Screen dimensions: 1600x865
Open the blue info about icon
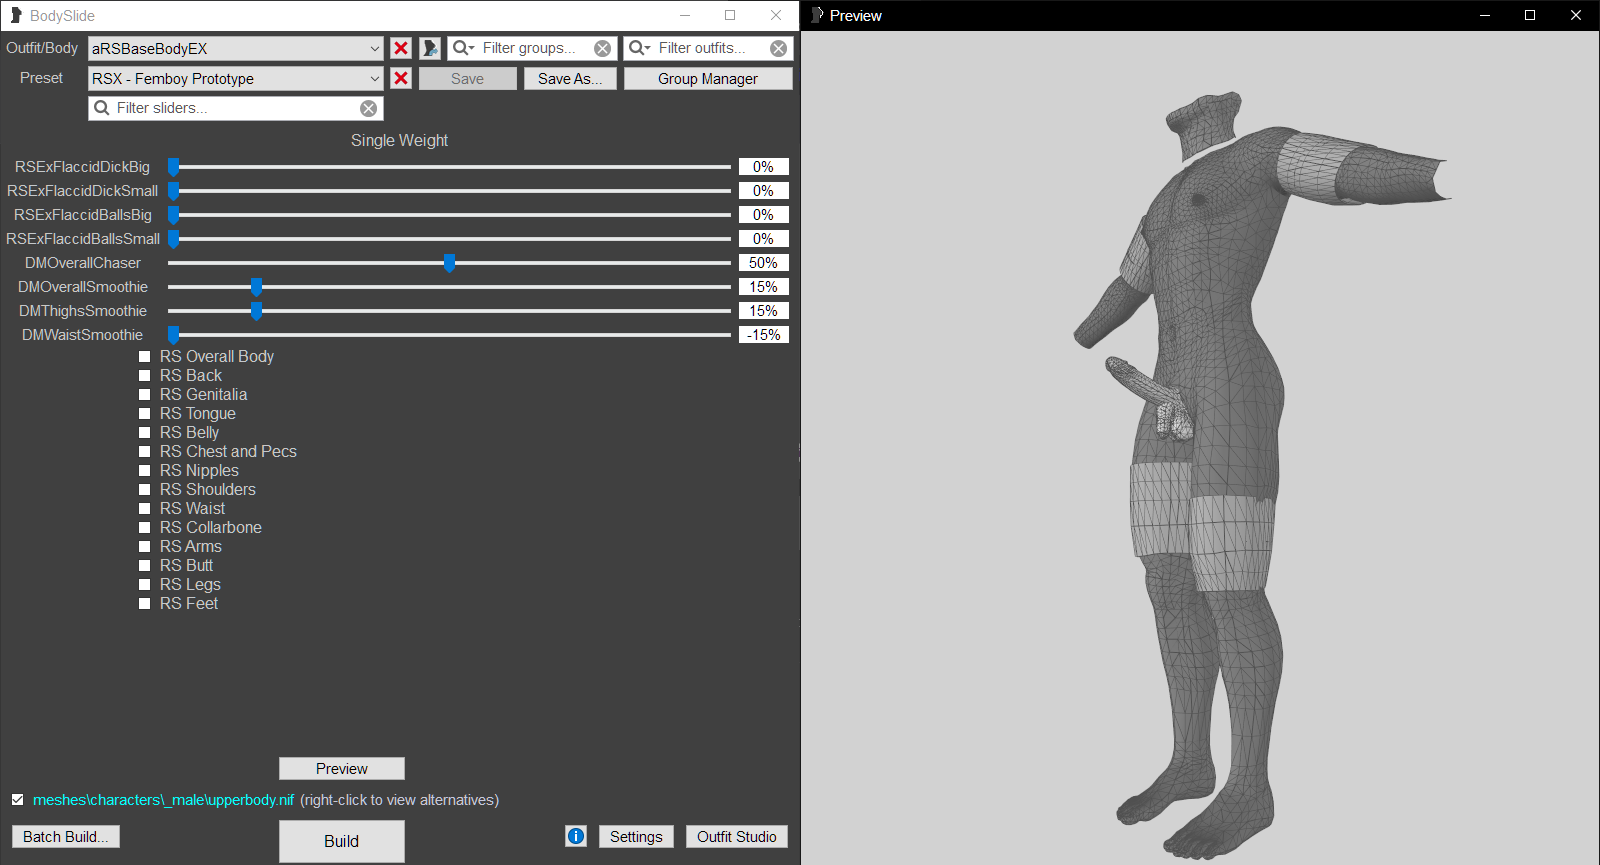[576, 836]
